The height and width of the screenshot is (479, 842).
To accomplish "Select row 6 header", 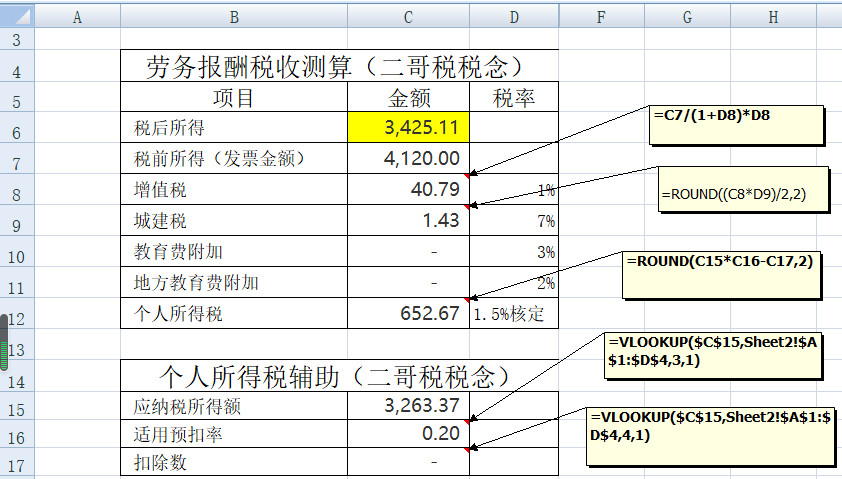I will click(x=17, y=128).
